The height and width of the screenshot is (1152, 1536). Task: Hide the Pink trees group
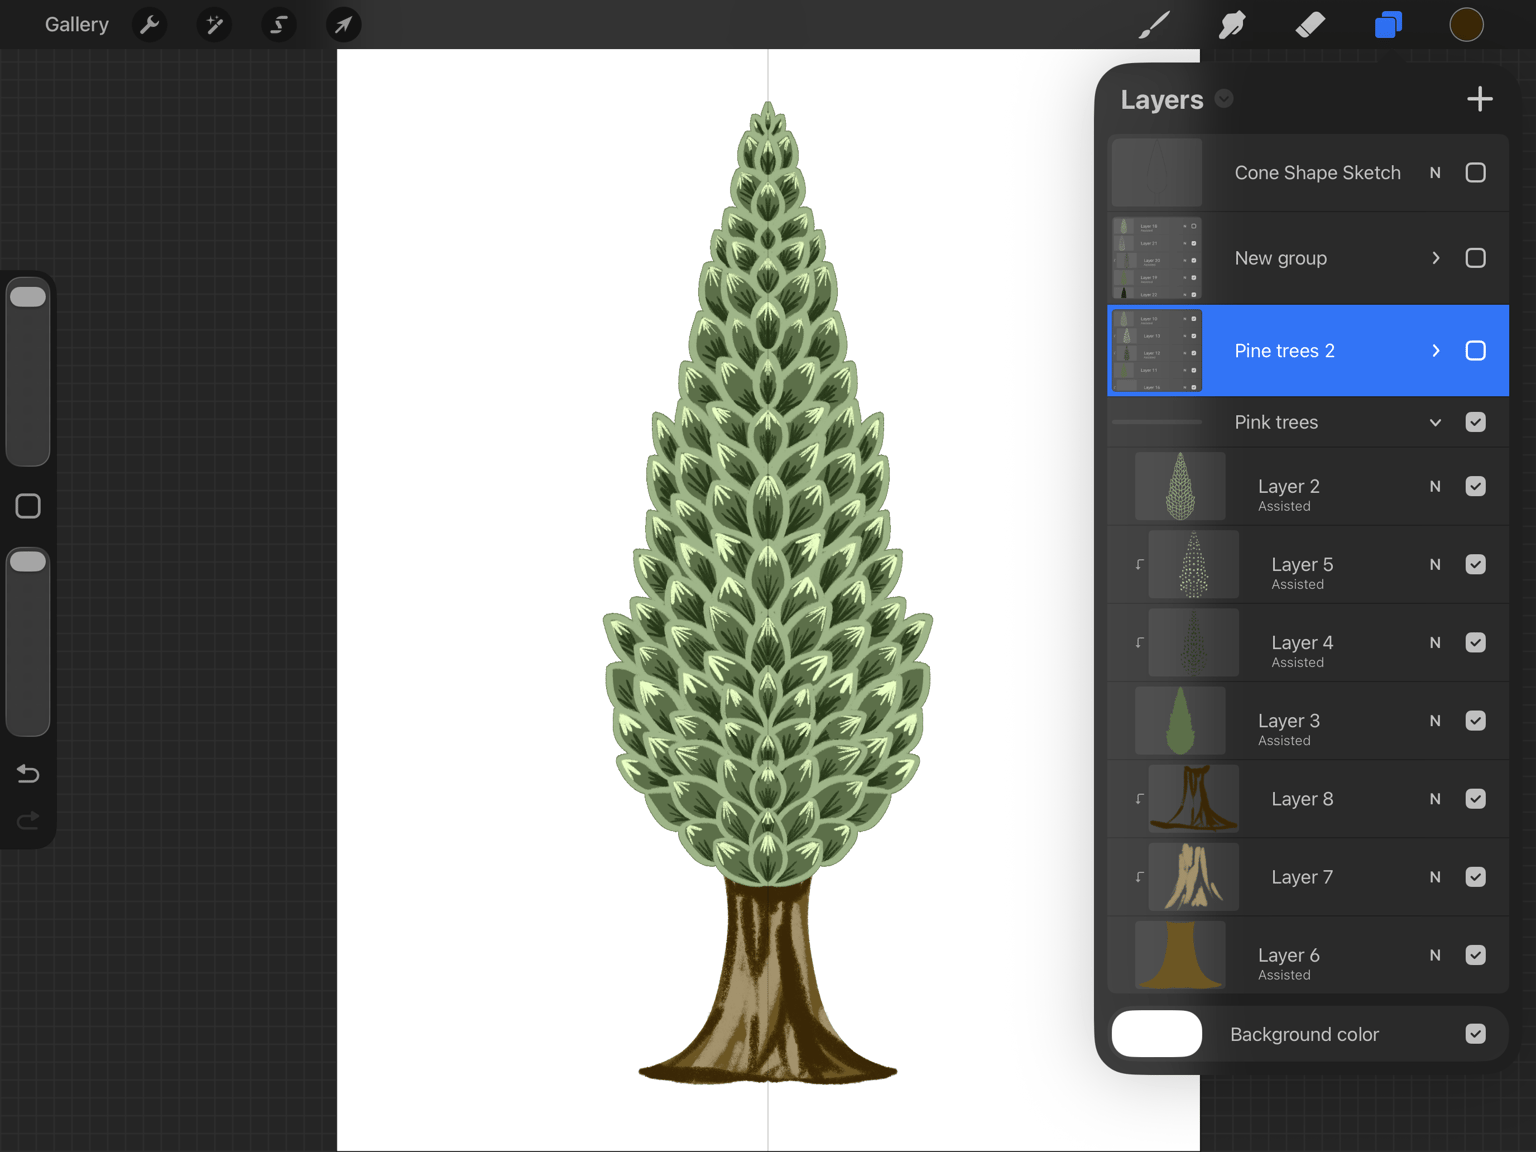coord(1475,422)
